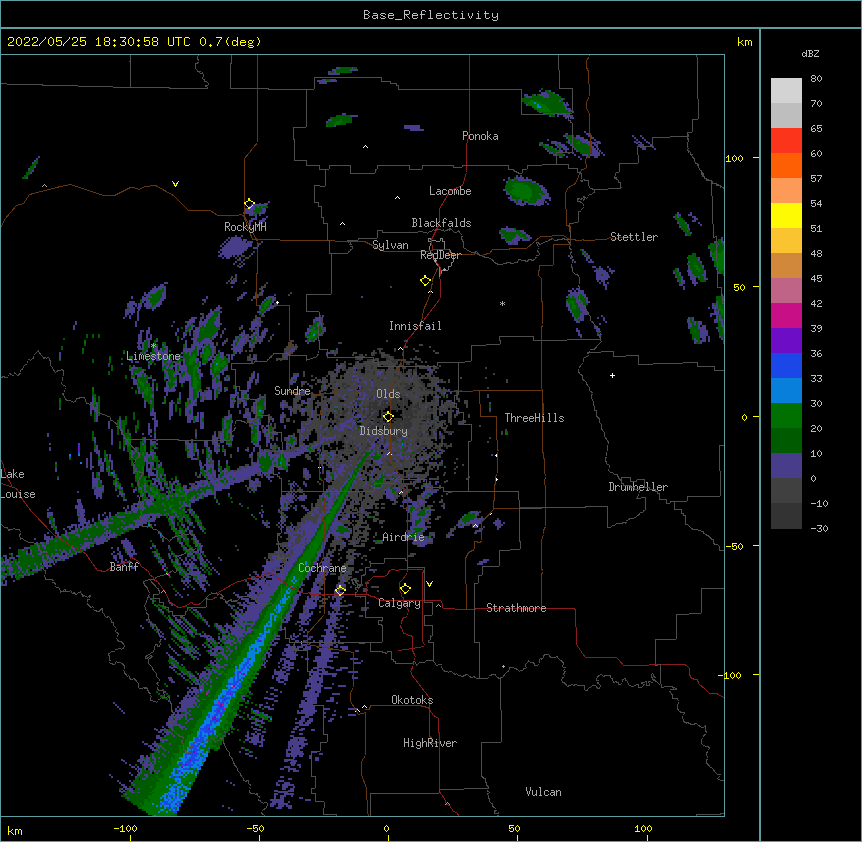Click the yellow marker at Didsbury radar site
This screenshot has width=862, height=842.
click(x=388, y=417)
